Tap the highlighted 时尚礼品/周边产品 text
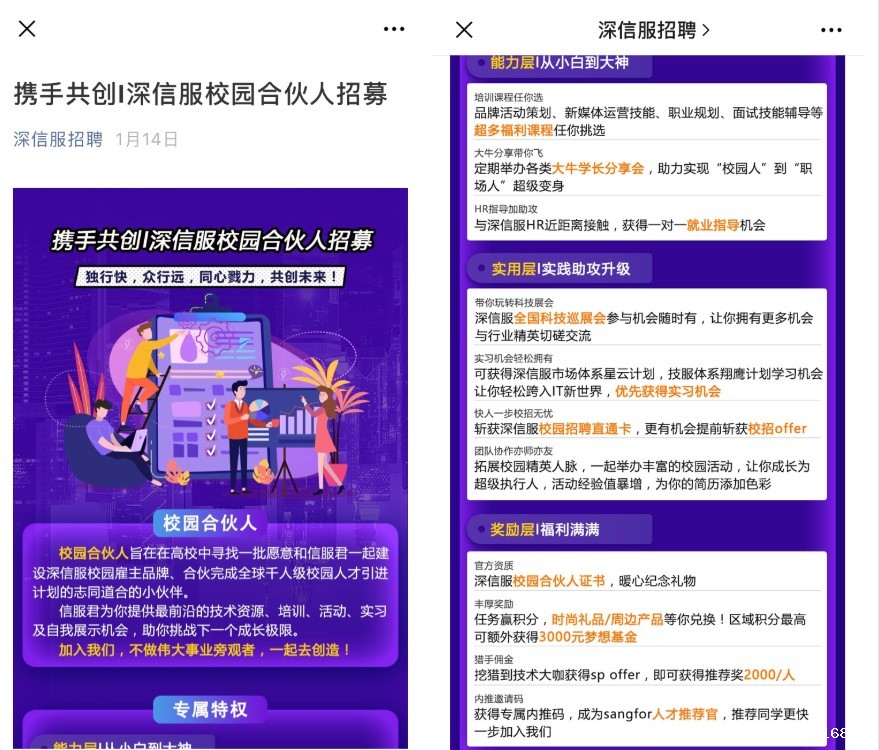Screen dimensions: 879x750 [x=607, y=619]
